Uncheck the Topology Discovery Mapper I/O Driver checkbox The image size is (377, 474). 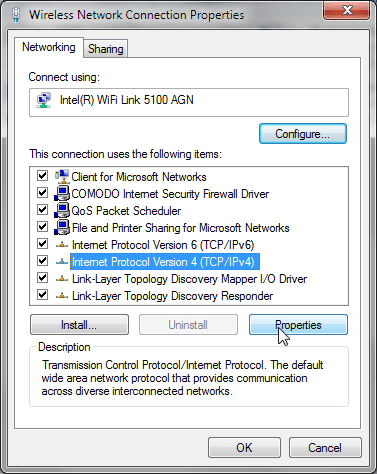(x=42, y=278)
